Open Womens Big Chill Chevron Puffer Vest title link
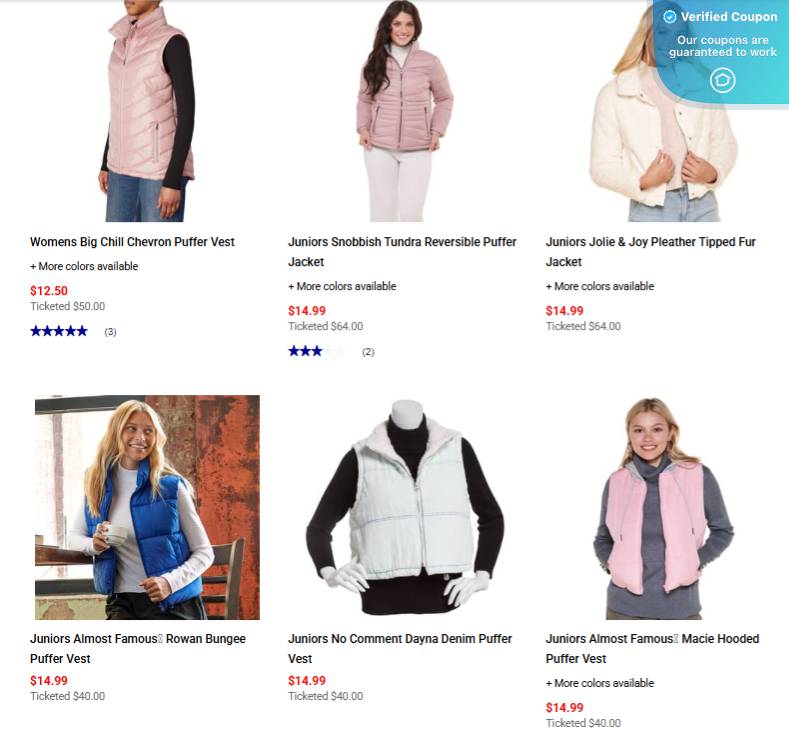This screenshot has width=789, height=746. 132,242
